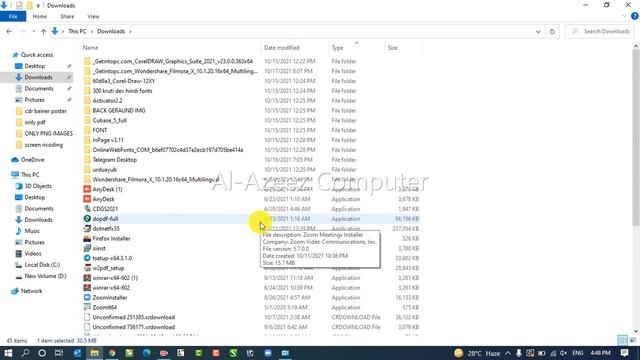The width and height of the screenshot is (640, 360).
Task: Open Desktop under Quick access
Action: [x=35, y=66]
